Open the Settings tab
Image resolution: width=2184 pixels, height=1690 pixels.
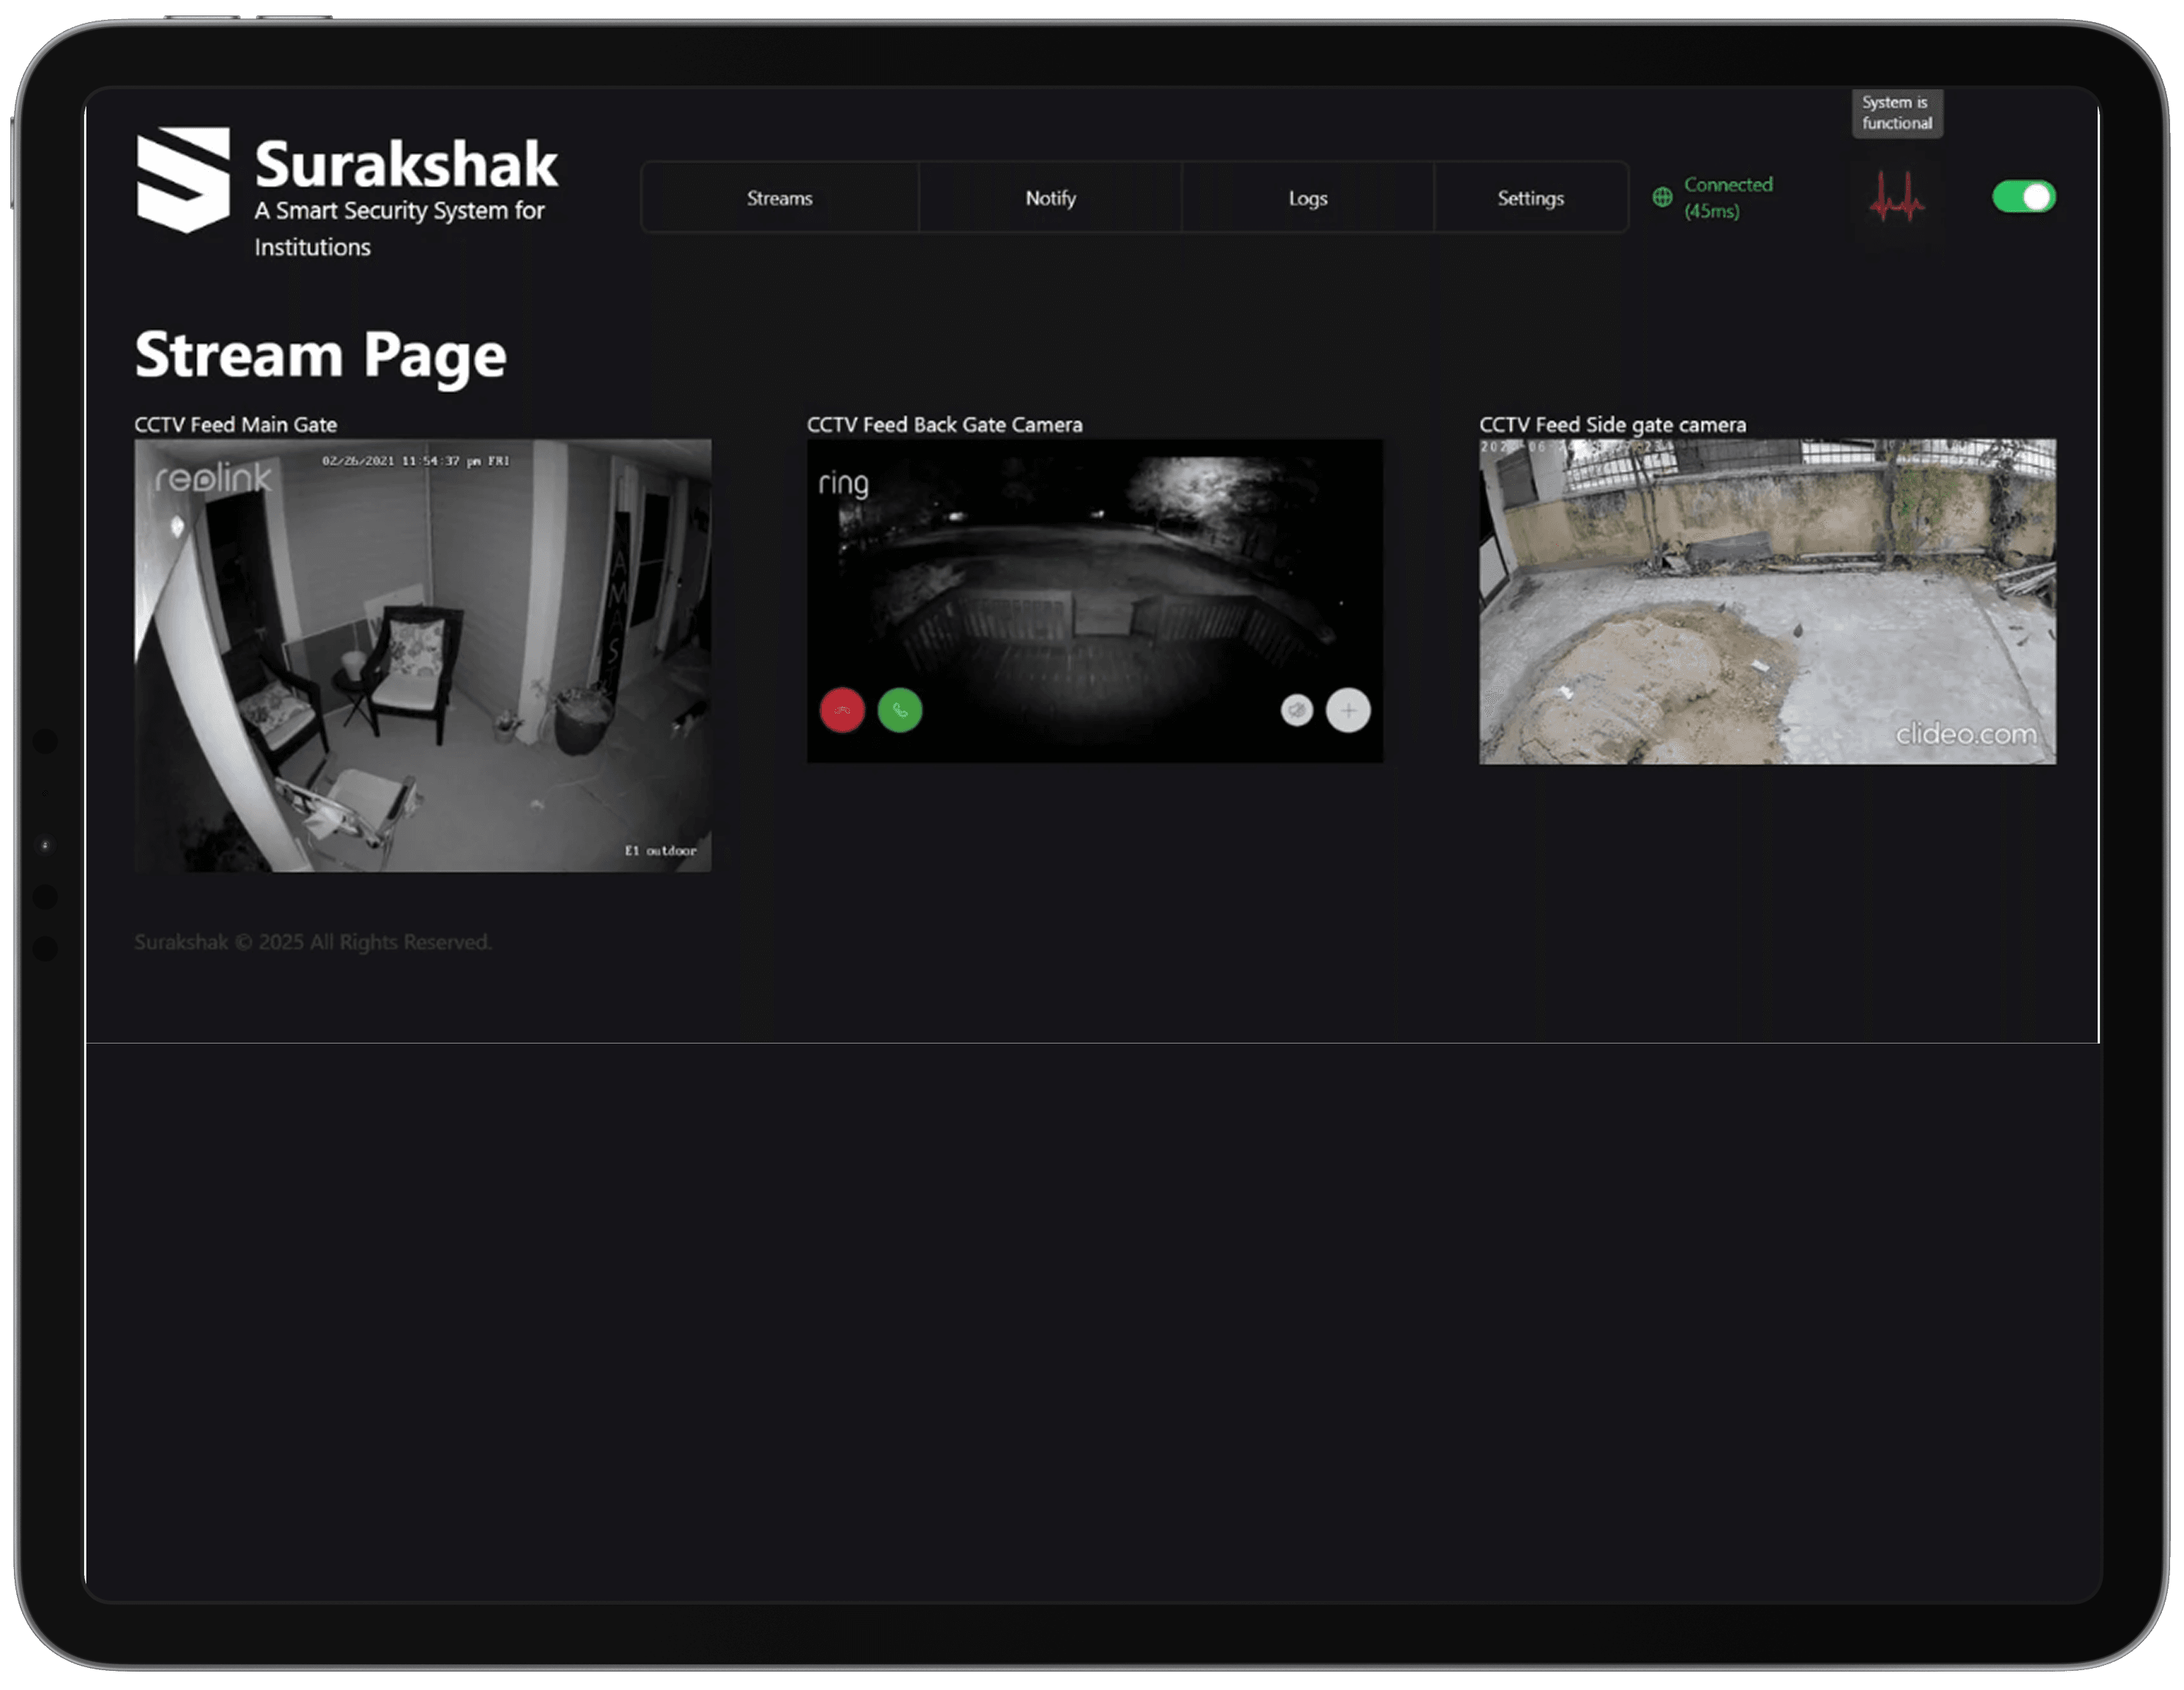1530,198
